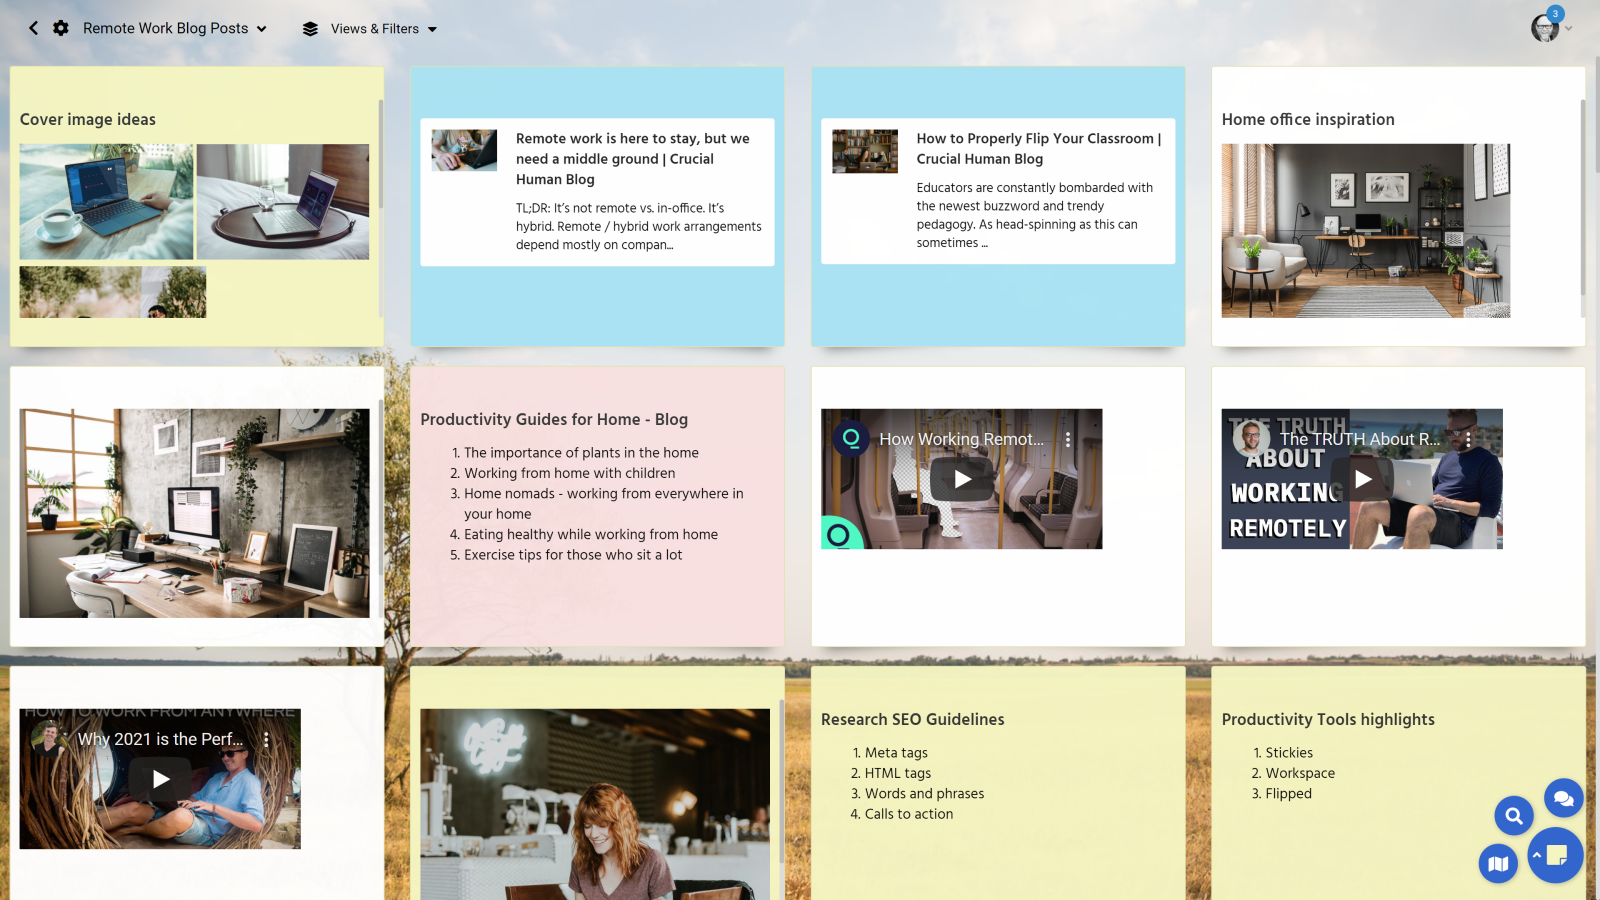Click the notification badge showing 3
This screenshot has height=900, width=1600.
1555,14
